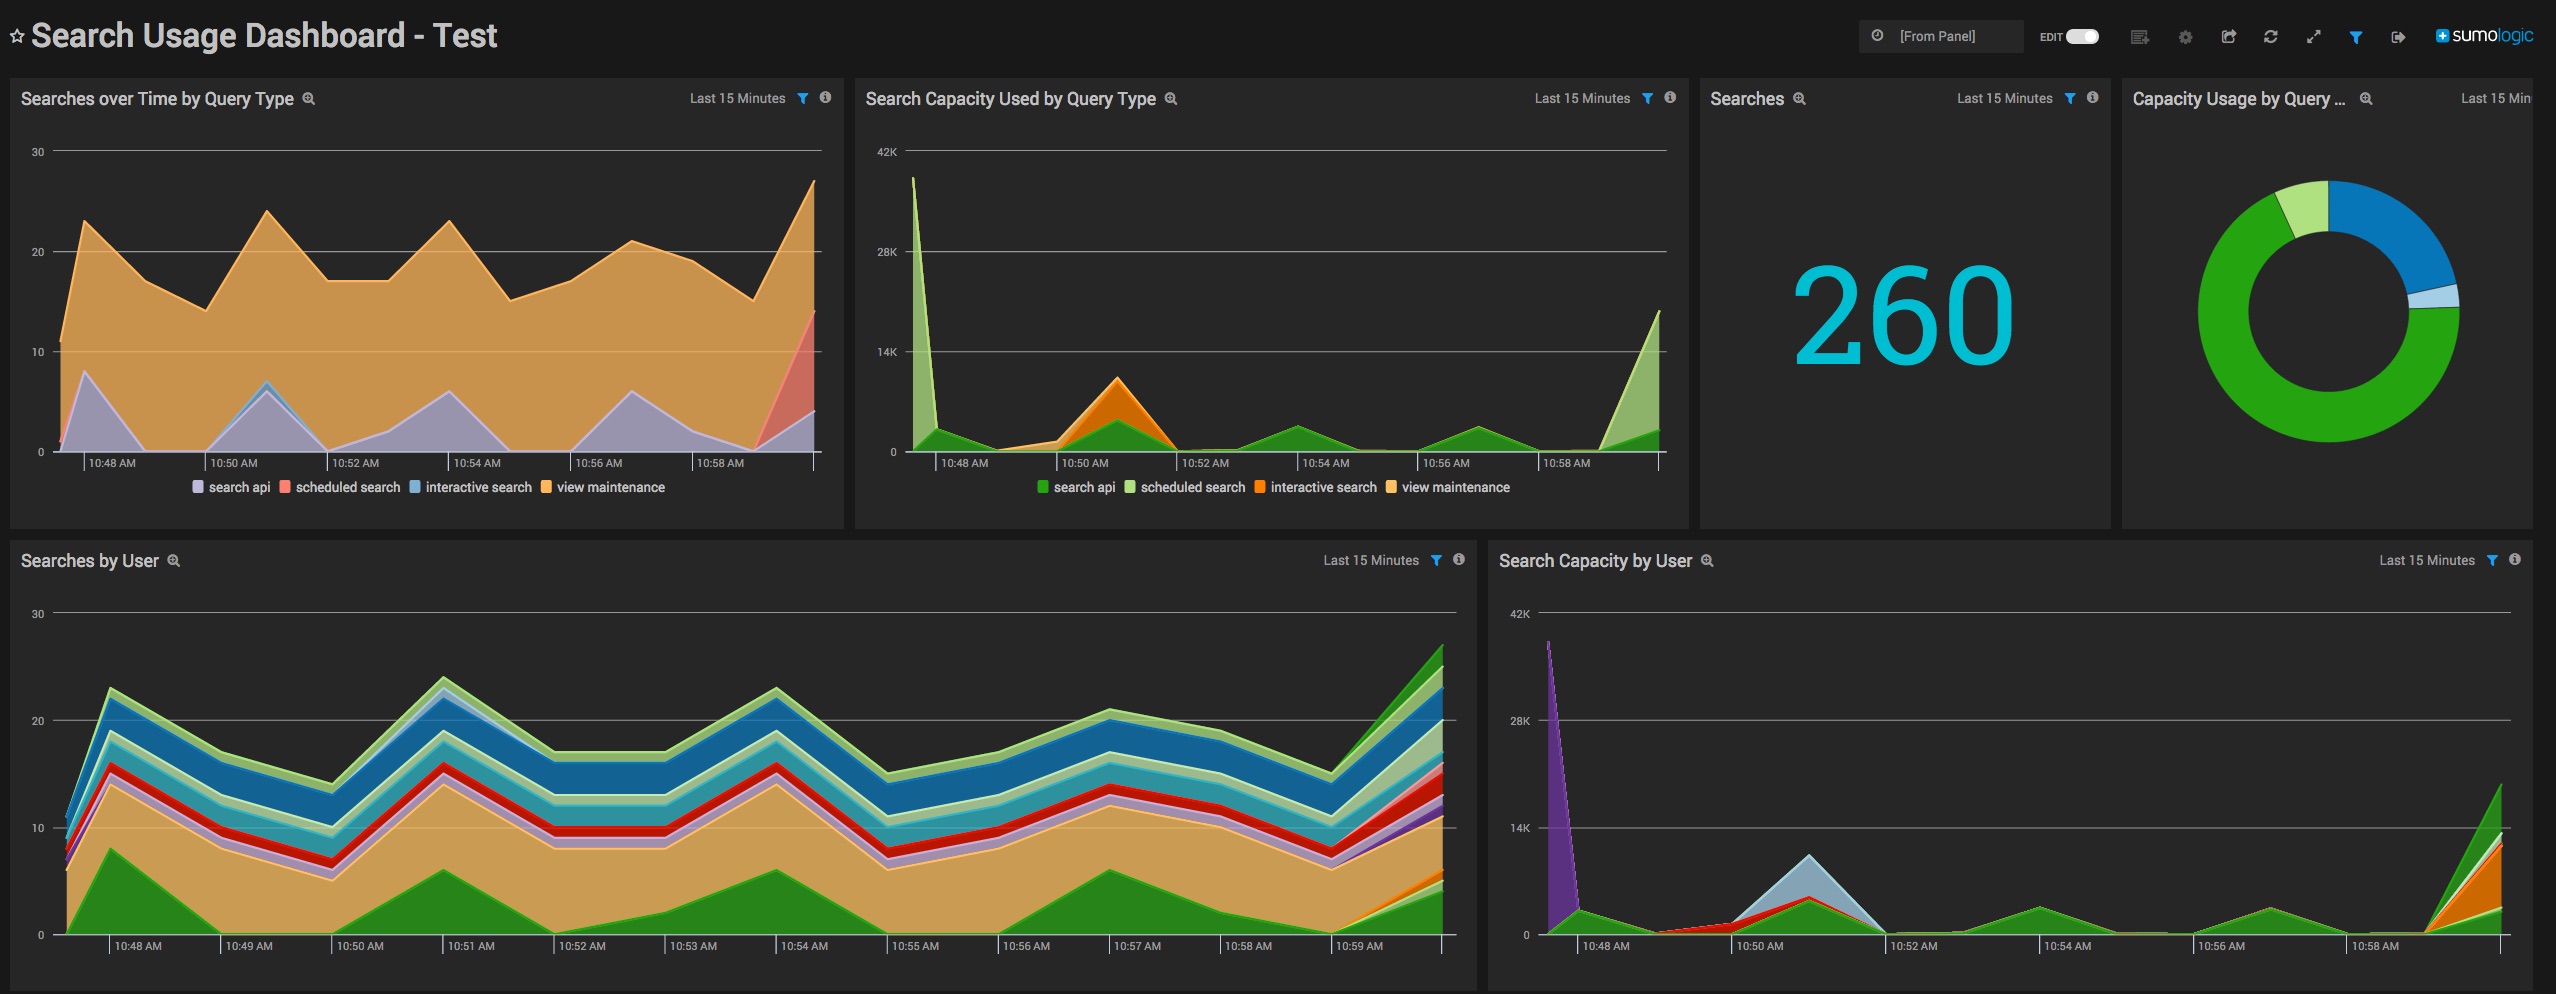Click the Searches panel title
The height and width of the screenshot is (994, 2556).
(1746, 99)
